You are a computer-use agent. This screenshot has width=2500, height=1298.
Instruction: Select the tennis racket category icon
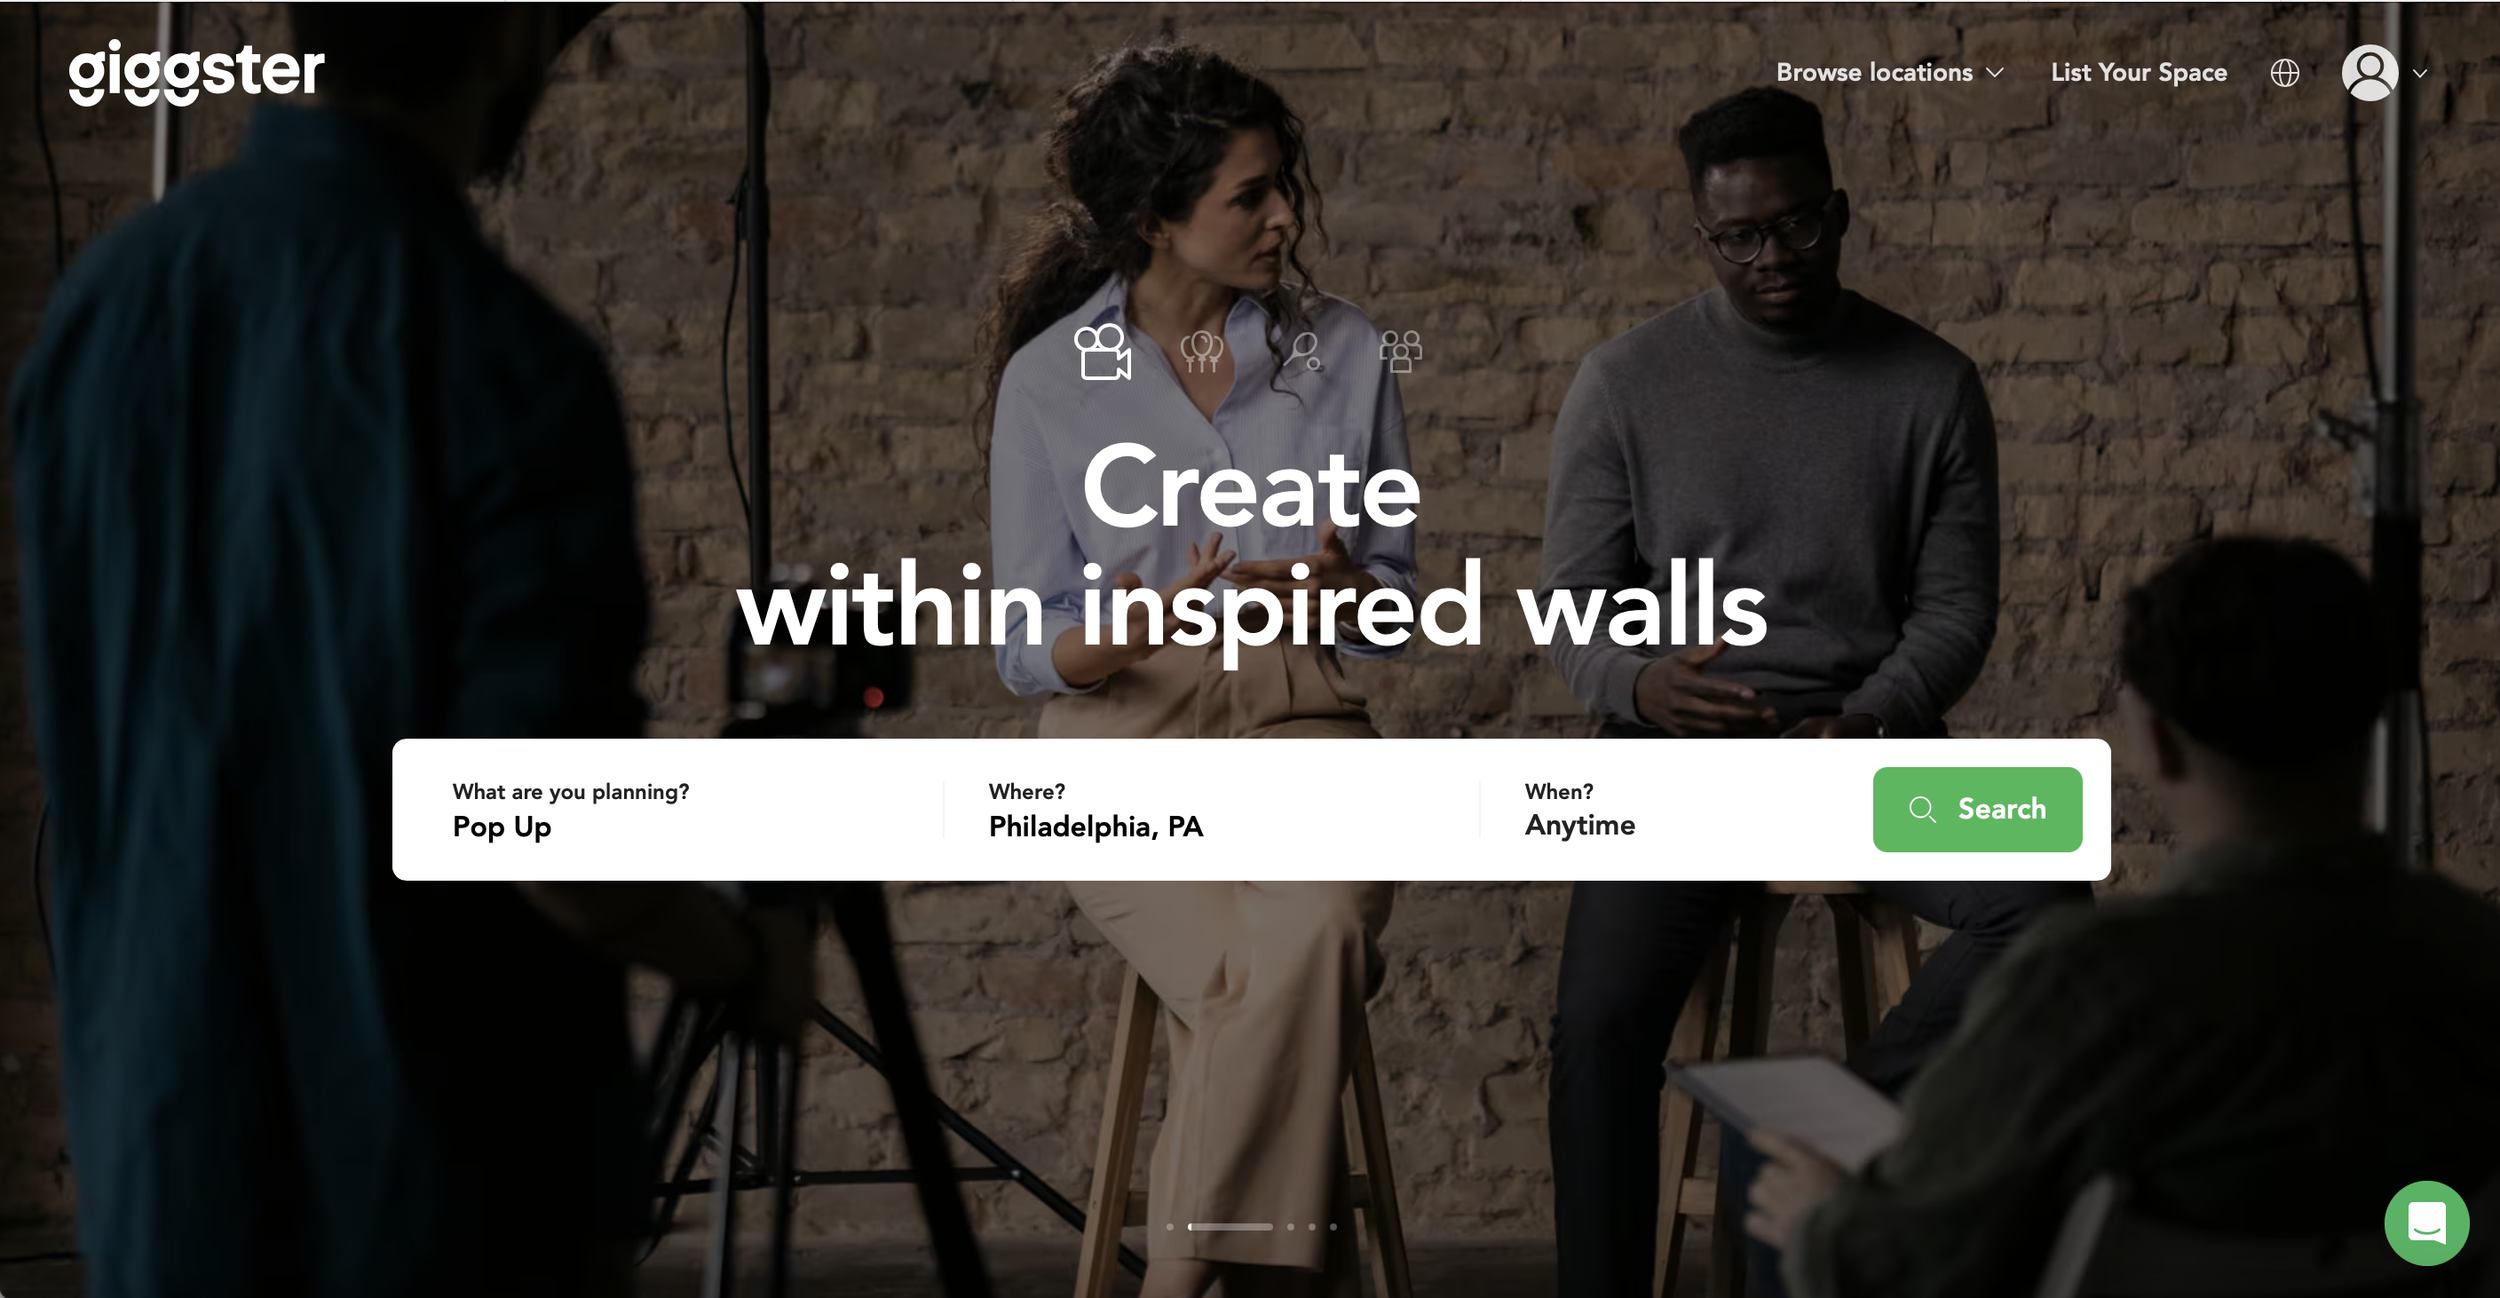pyautogui.click(x=1302, y=352)
